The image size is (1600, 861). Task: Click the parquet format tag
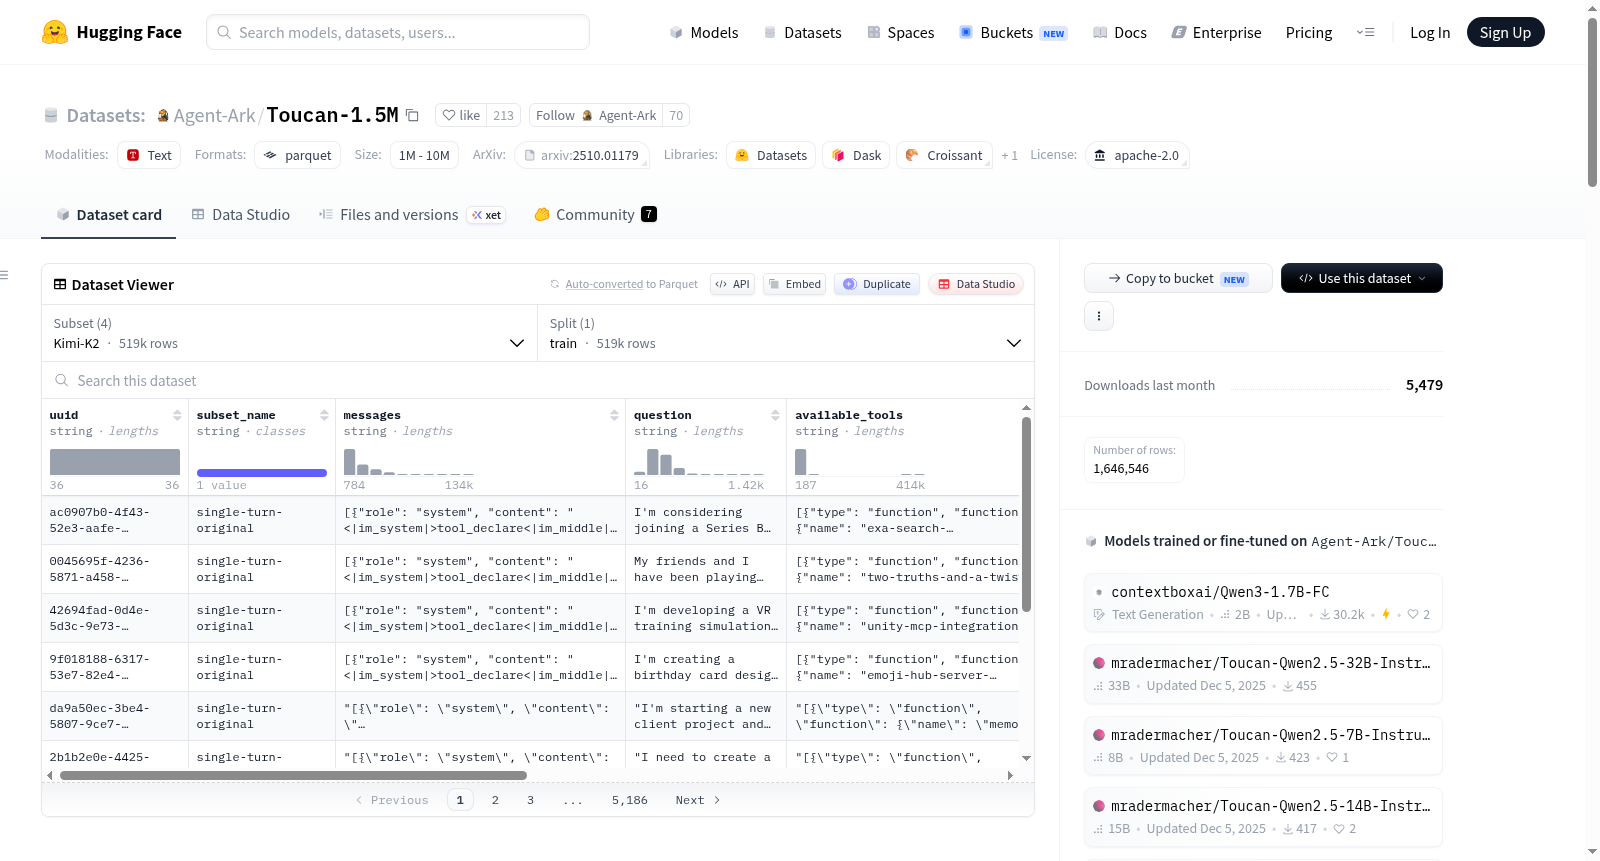(x=297, y=155)
